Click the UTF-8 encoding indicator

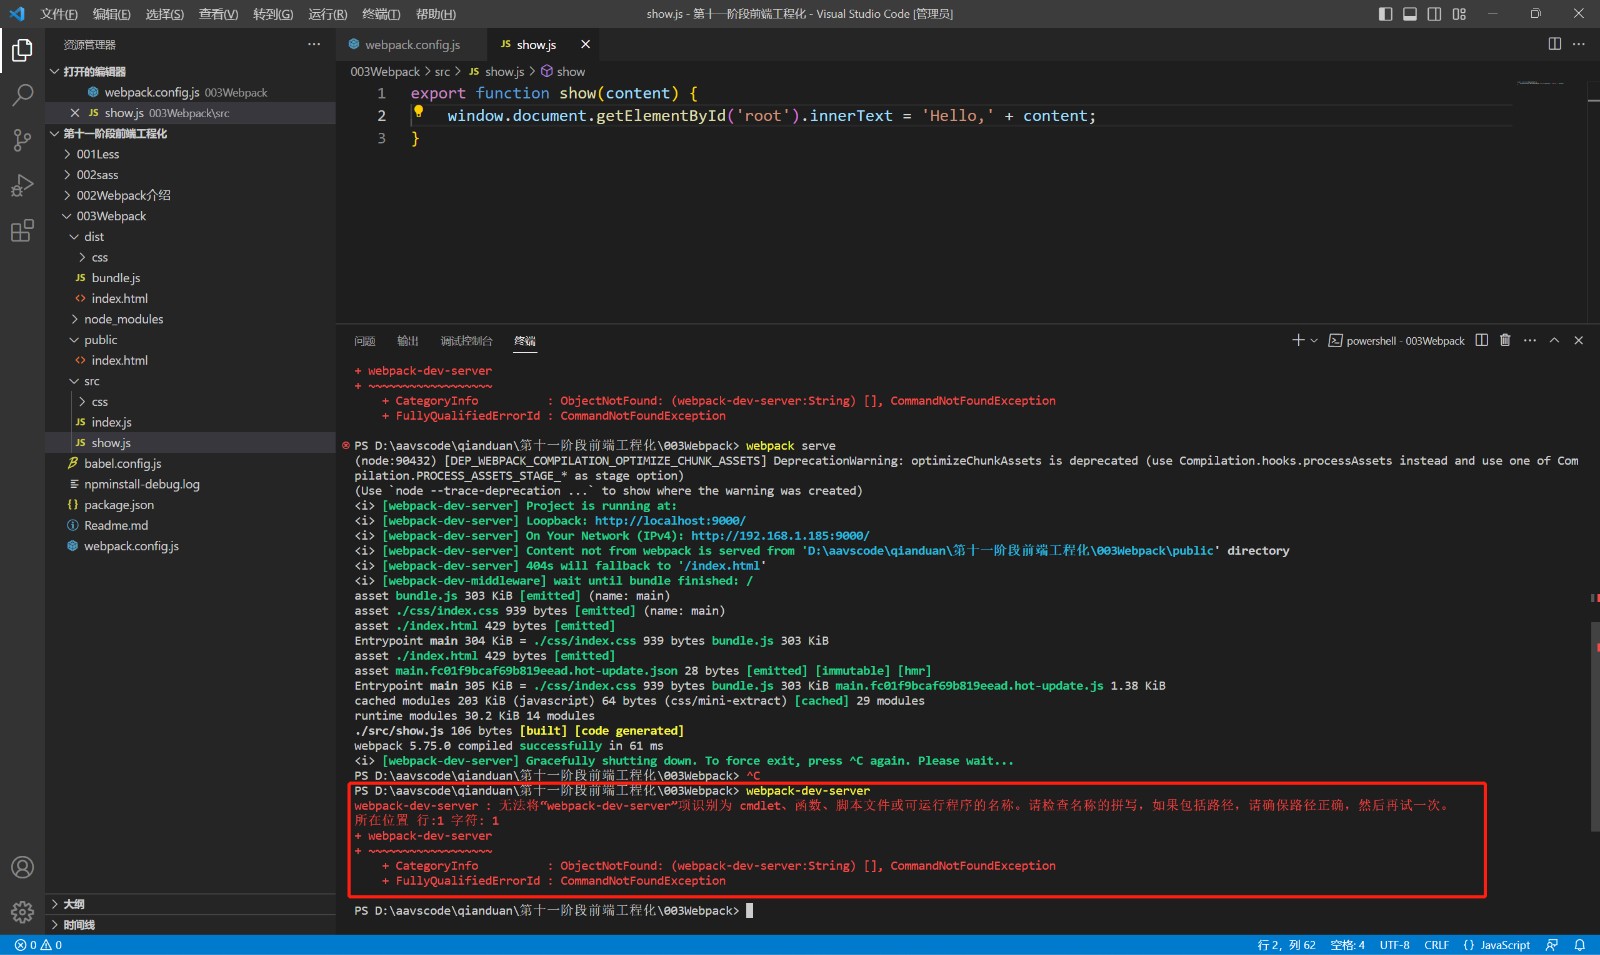click(1394, 945)
